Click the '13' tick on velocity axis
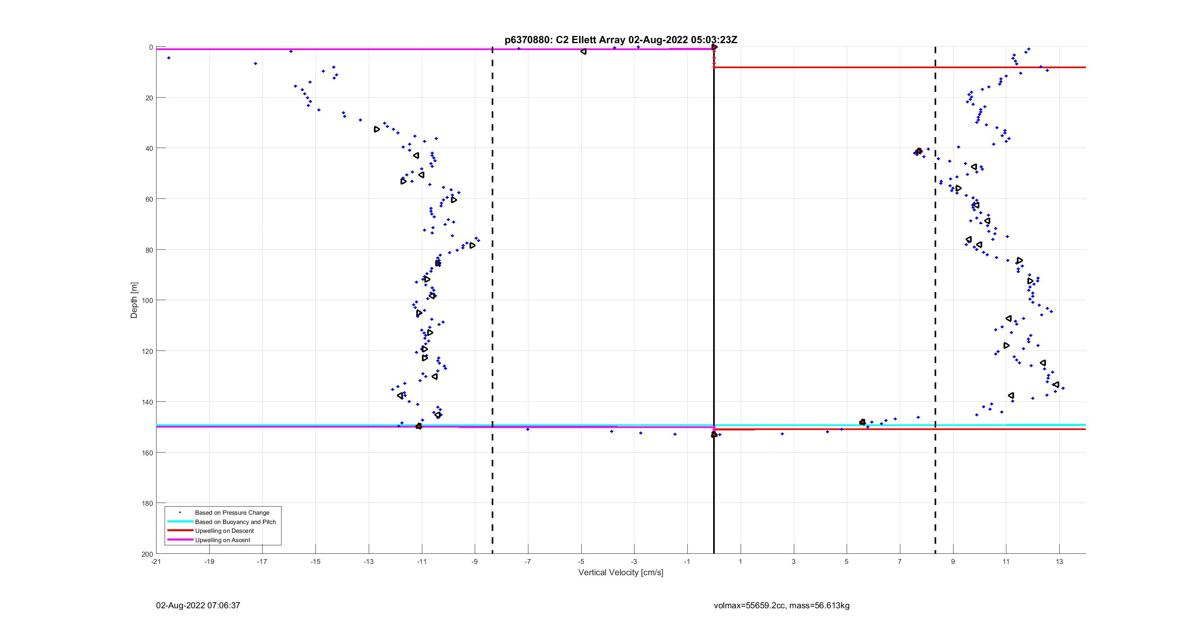The height and width of the screenshot is (622, 1200). 1058,562
